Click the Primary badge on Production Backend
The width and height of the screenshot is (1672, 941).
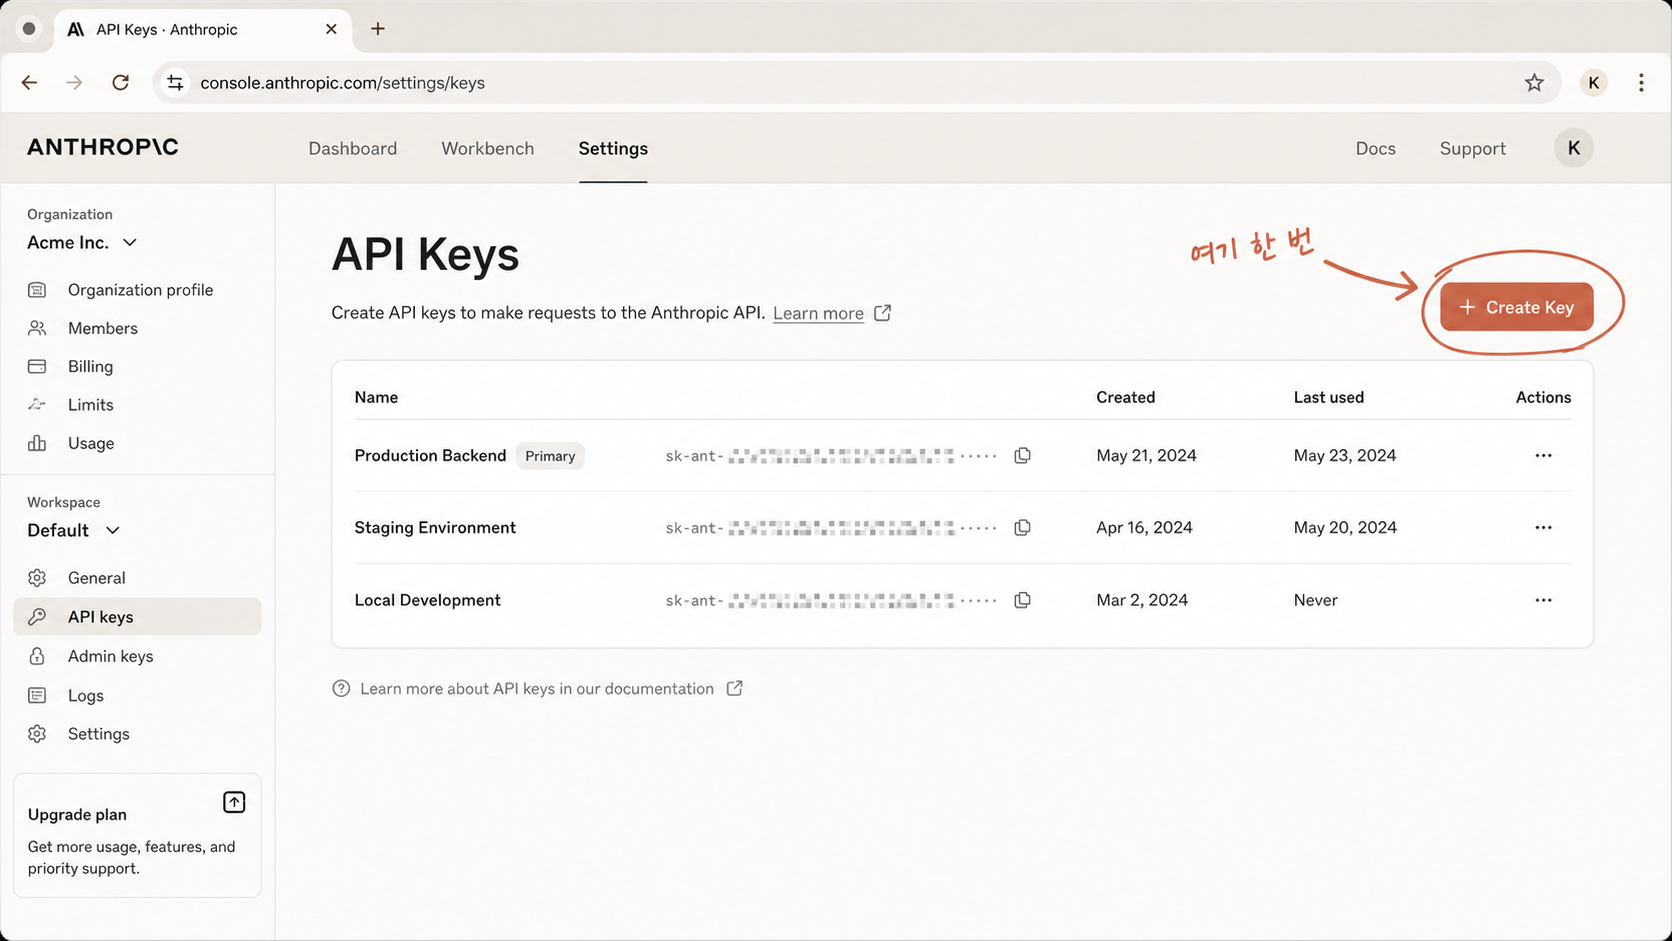550,456
